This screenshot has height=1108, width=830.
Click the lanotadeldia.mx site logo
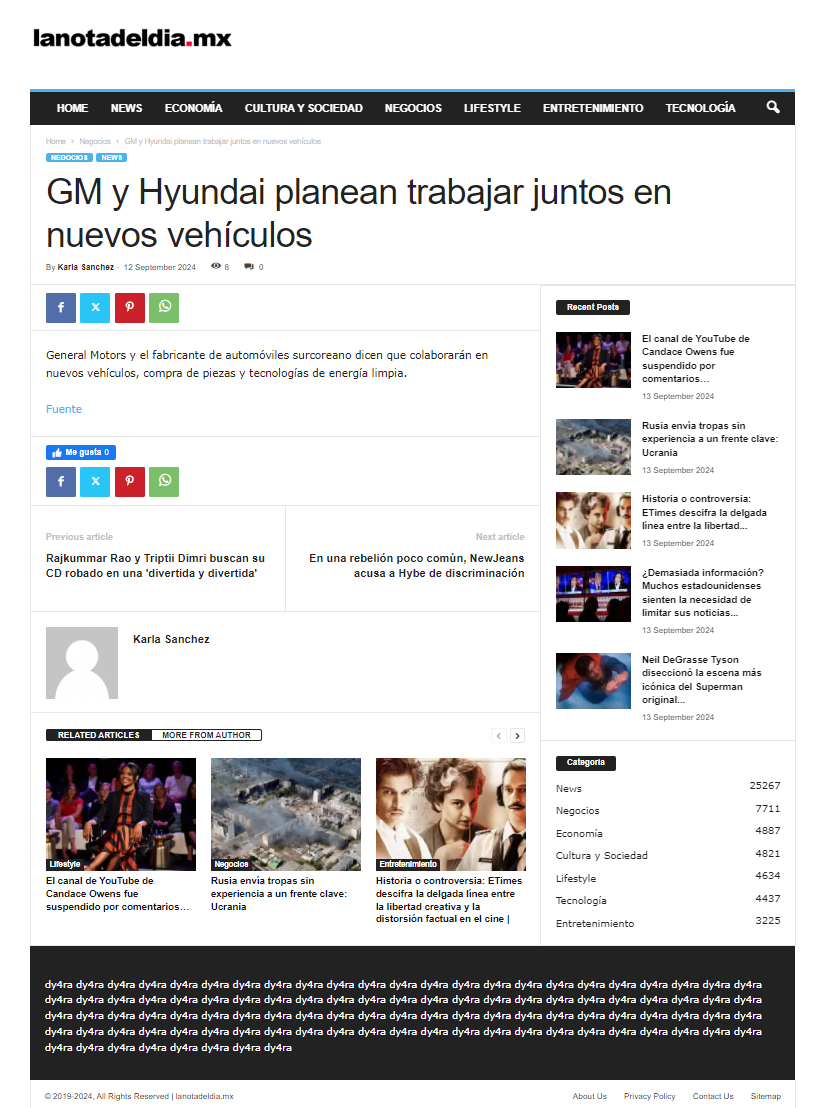[x=132, y=37]
